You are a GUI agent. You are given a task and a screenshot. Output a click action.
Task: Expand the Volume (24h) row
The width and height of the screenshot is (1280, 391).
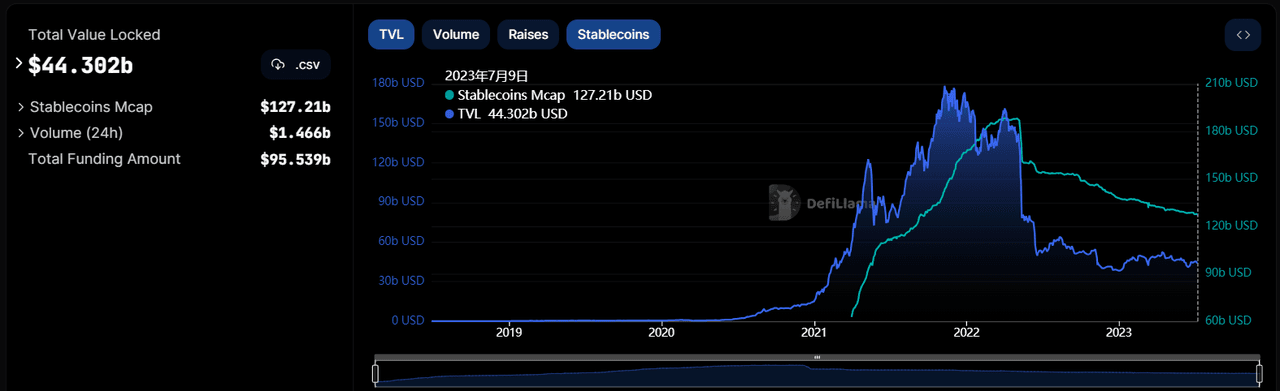coord(174,132)
